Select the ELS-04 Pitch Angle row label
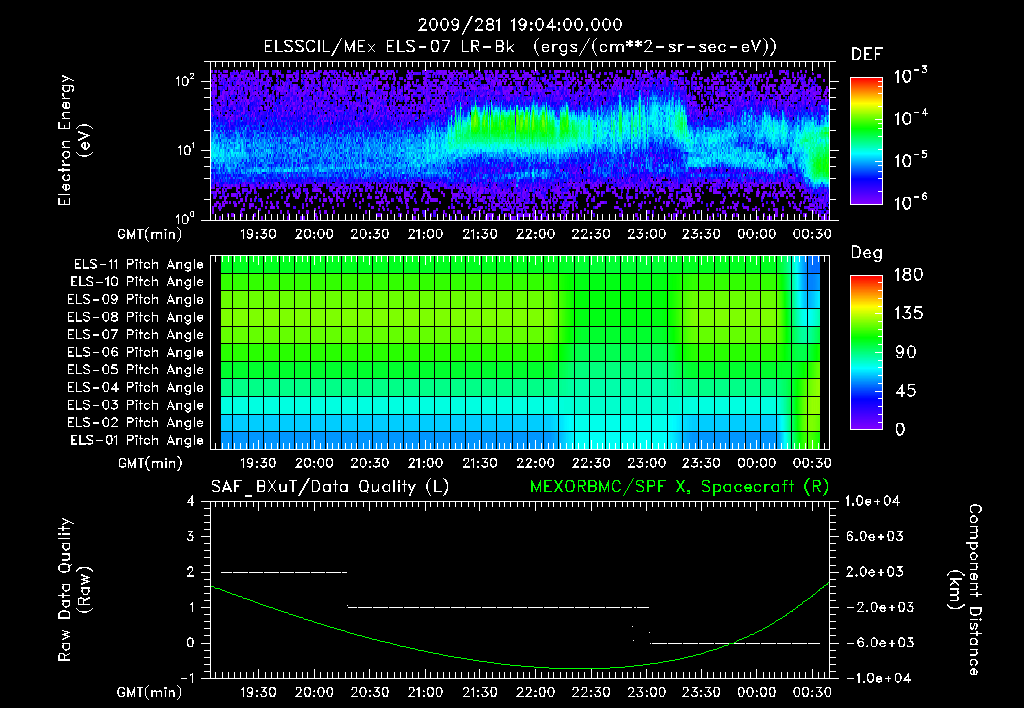Screen dimensions: 1024x708 click(136, 387)
